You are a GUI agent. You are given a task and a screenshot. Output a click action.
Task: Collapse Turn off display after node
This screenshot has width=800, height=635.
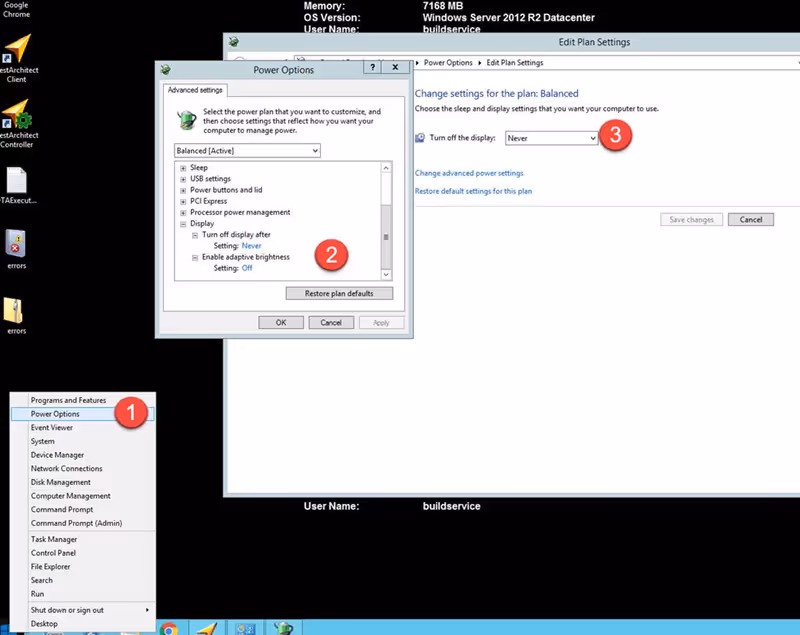coord(194,235)
